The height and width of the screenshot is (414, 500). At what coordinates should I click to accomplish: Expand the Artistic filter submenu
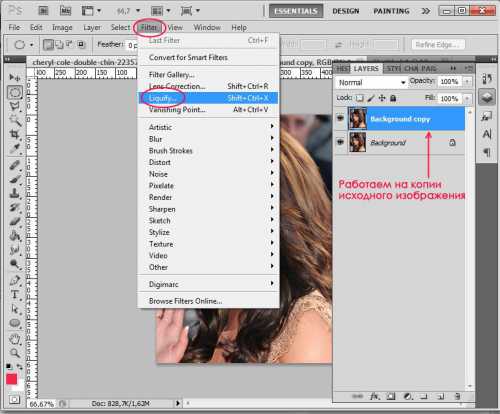(209, 127)
